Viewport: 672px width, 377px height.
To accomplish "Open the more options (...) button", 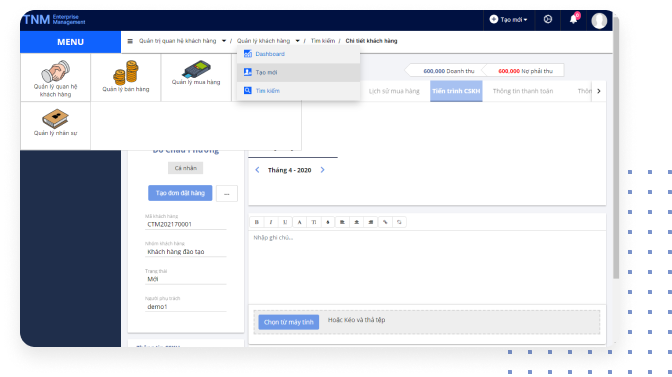I will [227, 194].
